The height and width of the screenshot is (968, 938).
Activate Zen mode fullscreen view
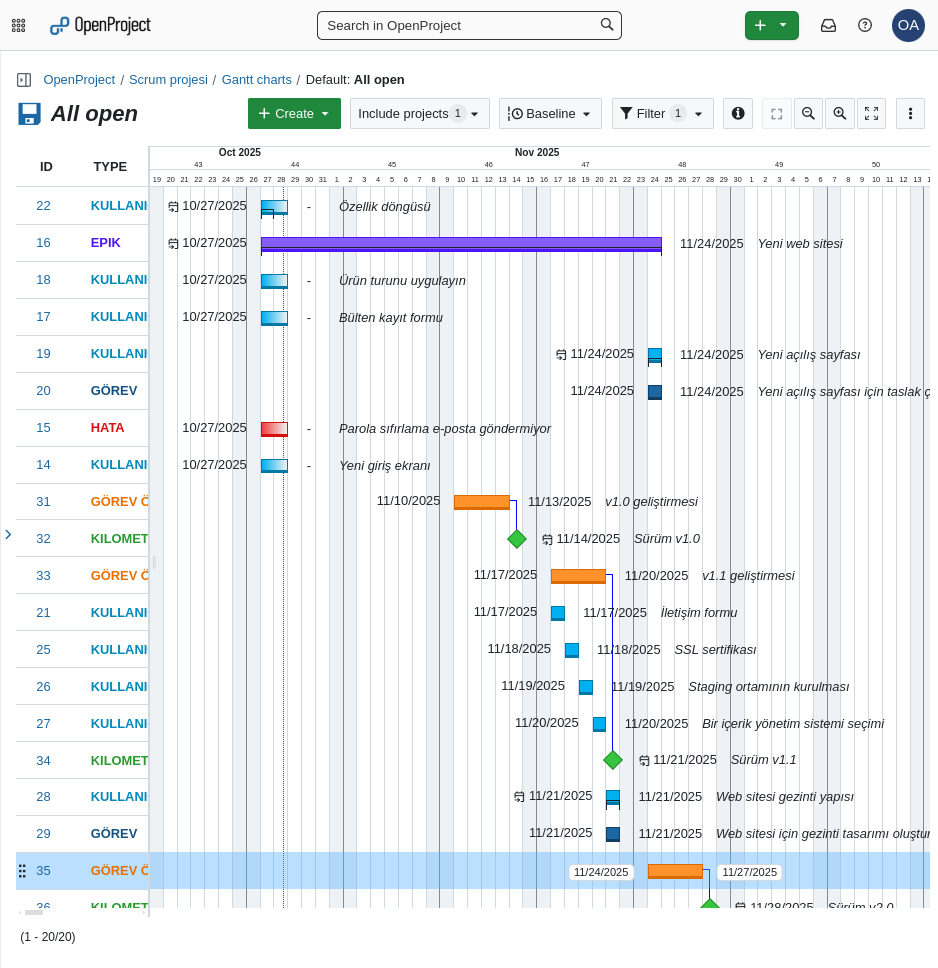coord(871,113)
